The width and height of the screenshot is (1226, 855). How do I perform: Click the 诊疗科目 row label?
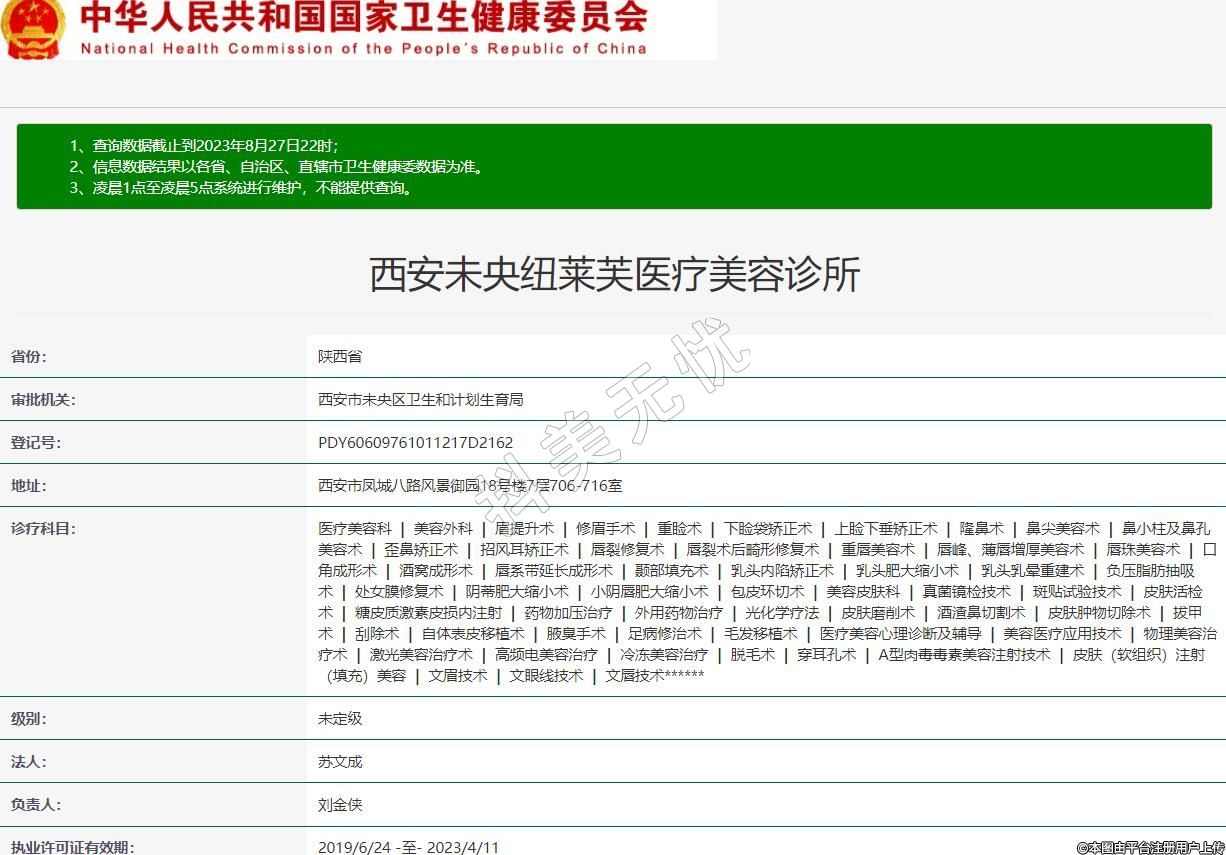click(43, 529)
